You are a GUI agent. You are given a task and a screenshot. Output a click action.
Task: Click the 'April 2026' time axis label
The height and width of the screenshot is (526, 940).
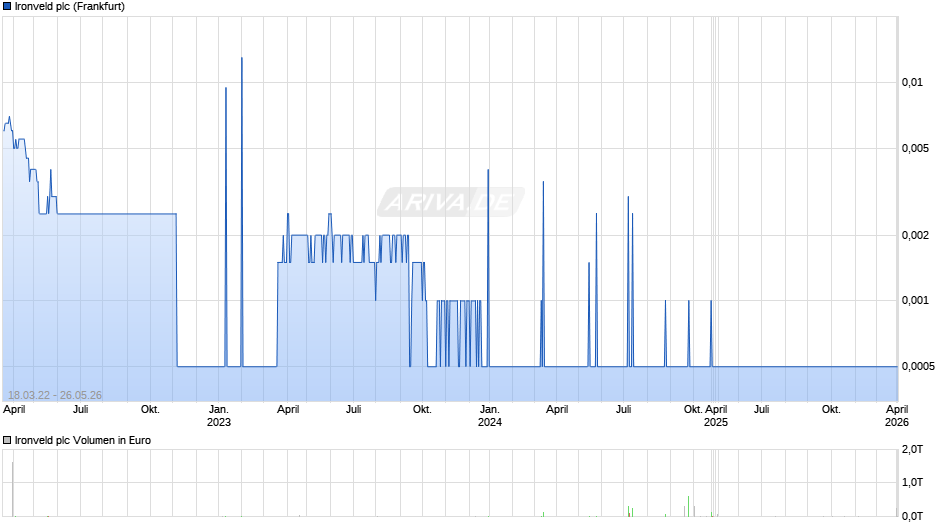pyautogui.click(x=897, y=416)
